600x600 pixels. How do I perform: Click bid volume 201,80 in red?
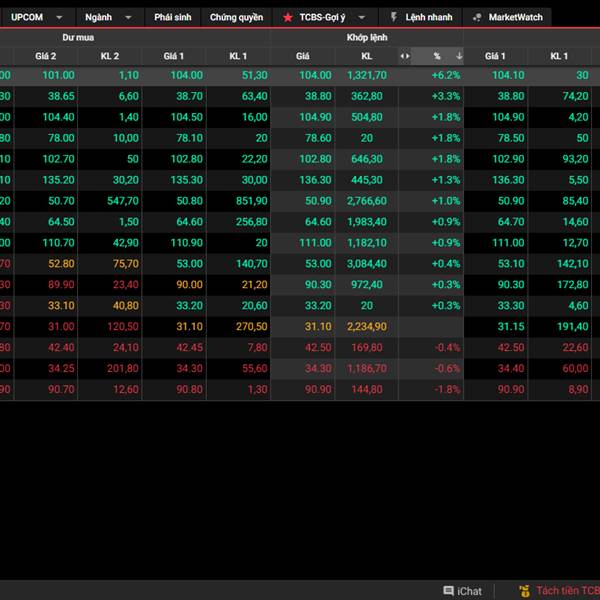tap(123, 368)
